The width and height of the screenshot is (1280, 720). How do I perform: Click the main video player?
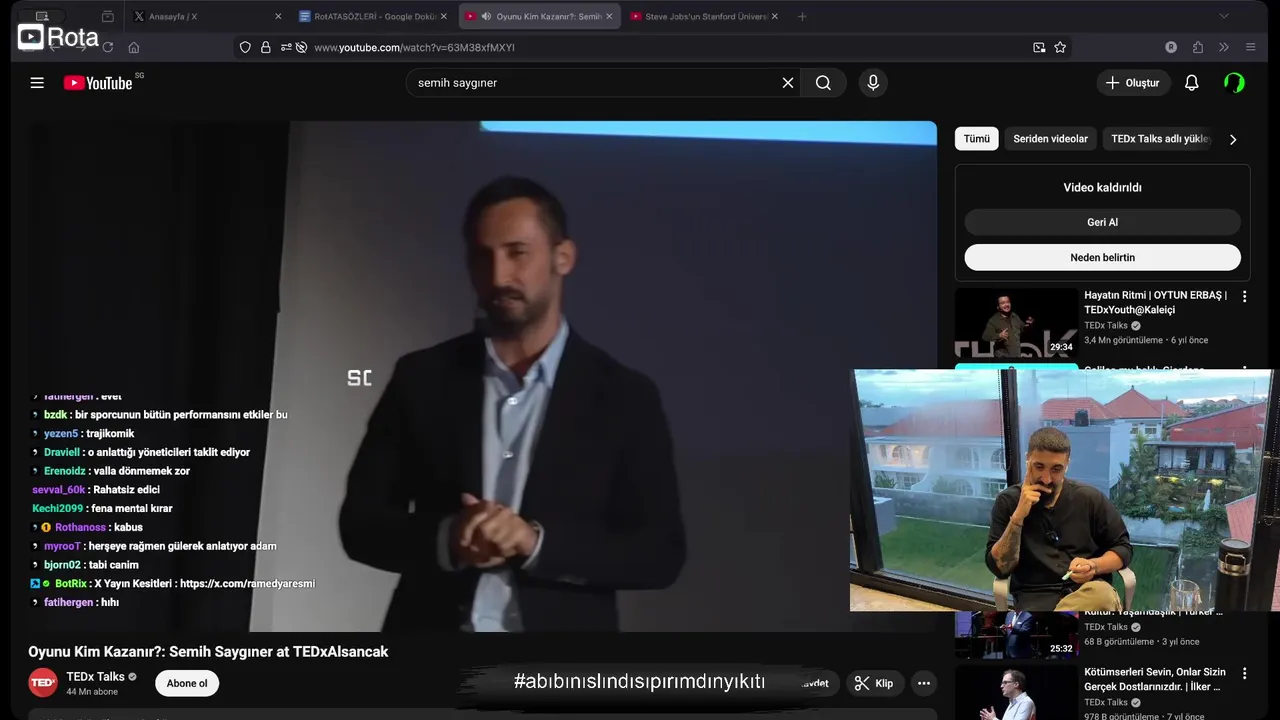(482, 376)
